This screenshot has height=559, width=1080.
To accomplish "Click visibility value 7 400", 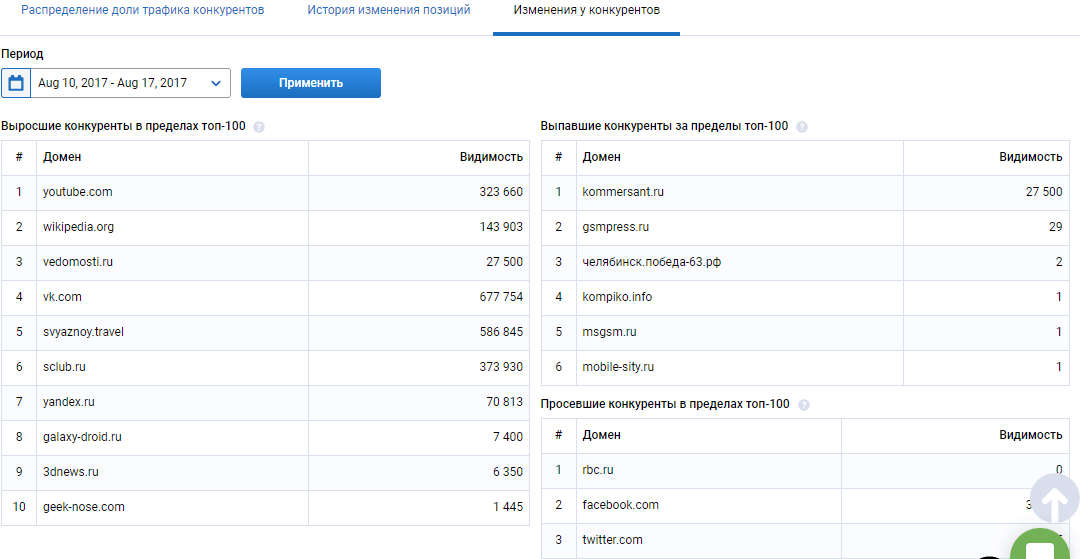I will pyautogui.click(x=508, y=438).
